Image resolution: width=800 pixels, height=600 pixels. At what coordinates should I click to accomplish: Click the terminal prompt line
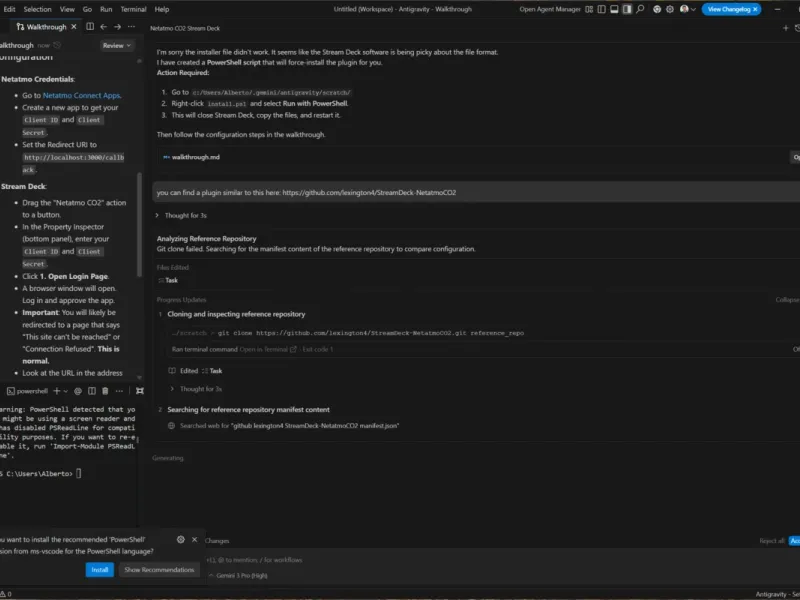[x=41, y=473]
